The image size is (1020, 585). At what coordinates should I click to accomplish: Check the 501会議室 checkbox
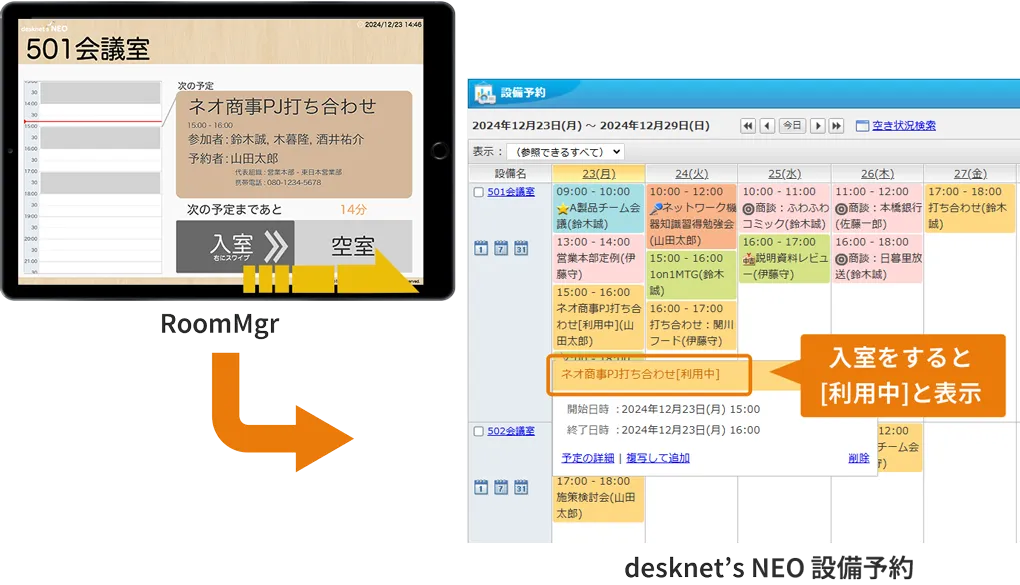pyautogui.click(x=479, y=192)
